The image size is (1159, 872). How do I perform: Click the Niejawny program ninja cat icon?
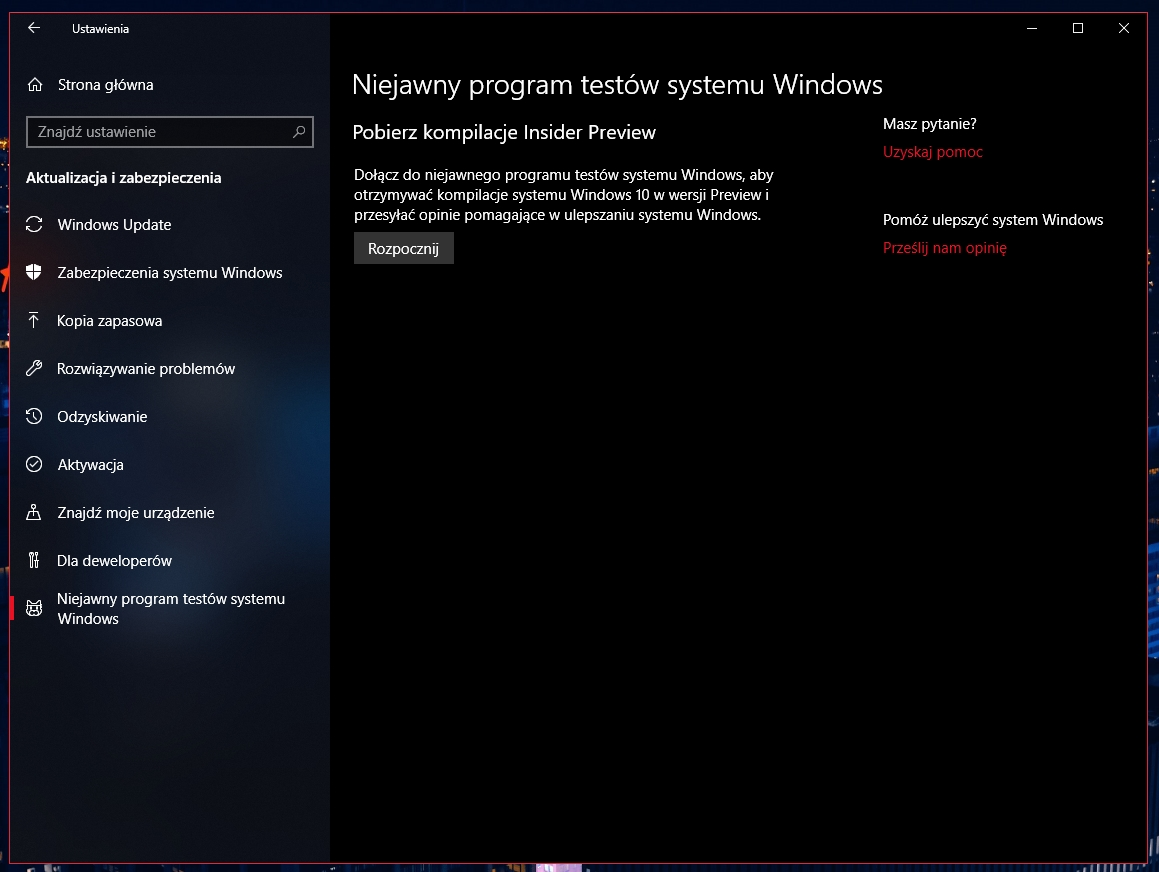(35, 608)
